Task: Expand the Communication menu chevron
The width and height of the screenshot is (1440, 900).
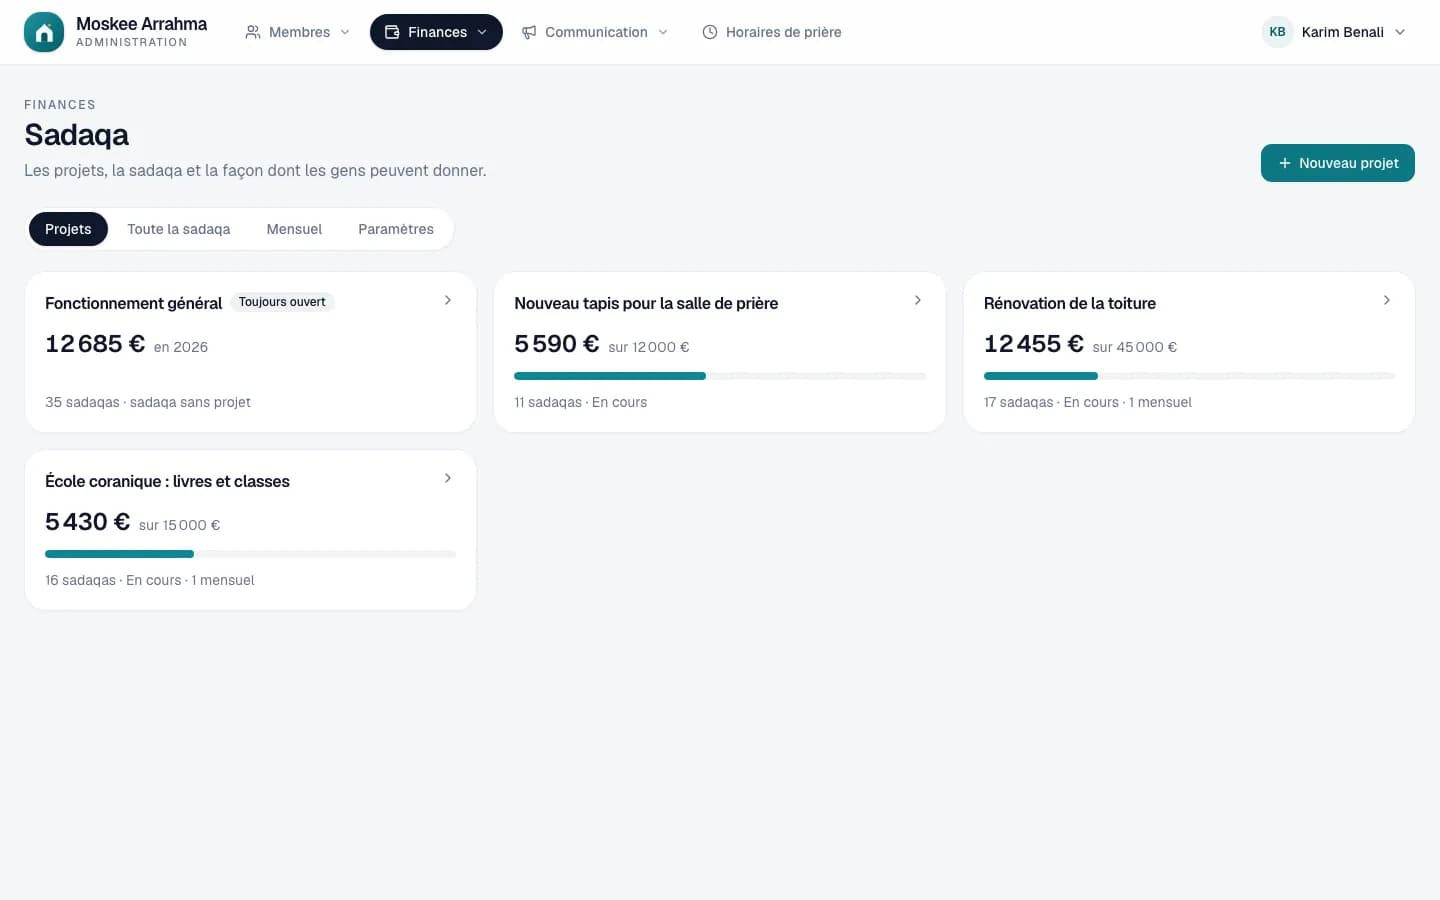Action: (x=663, y=32)
